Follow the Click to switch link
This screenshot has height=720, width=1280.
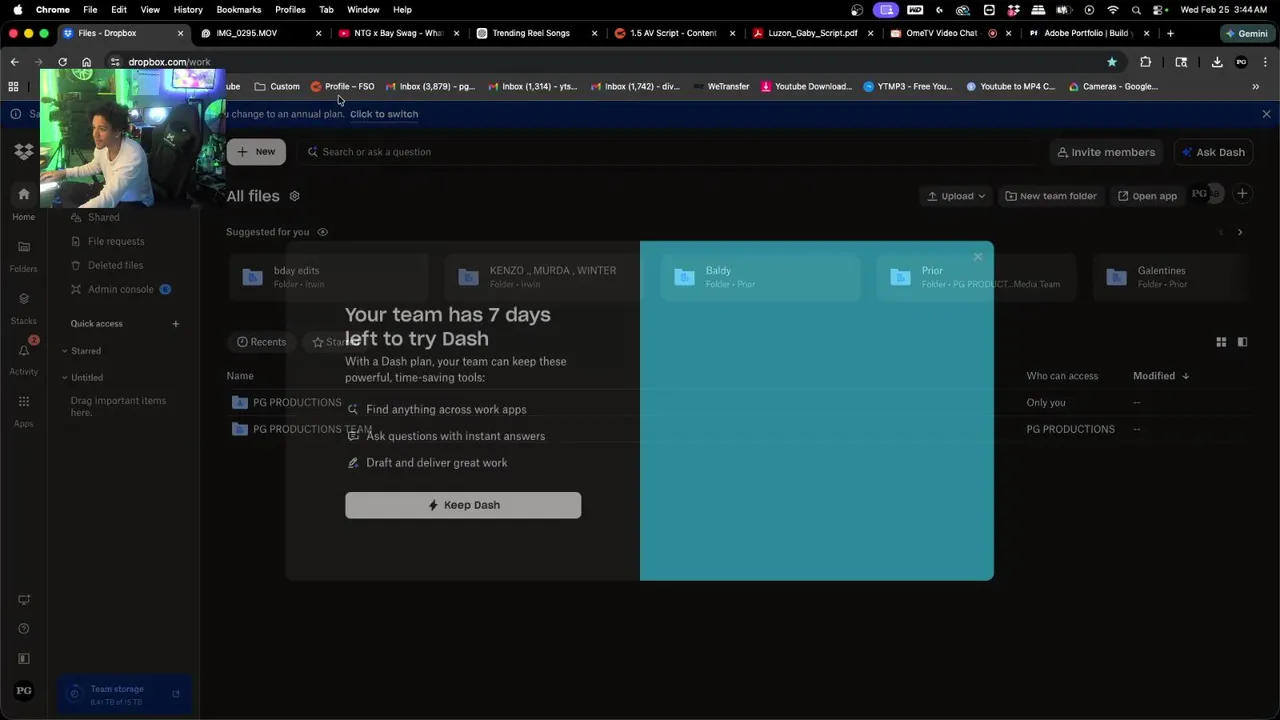(384, 114)
